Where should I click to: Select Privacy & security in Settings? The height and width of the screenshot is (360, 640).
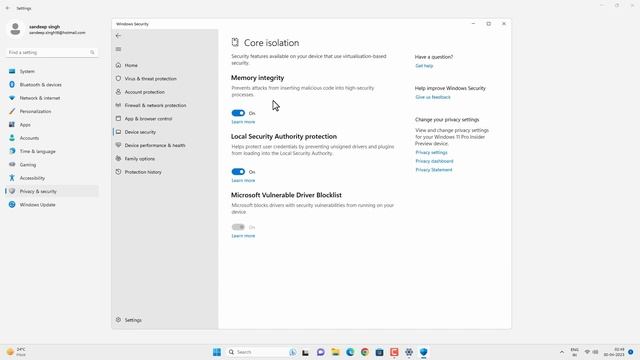tap(52, 191)
